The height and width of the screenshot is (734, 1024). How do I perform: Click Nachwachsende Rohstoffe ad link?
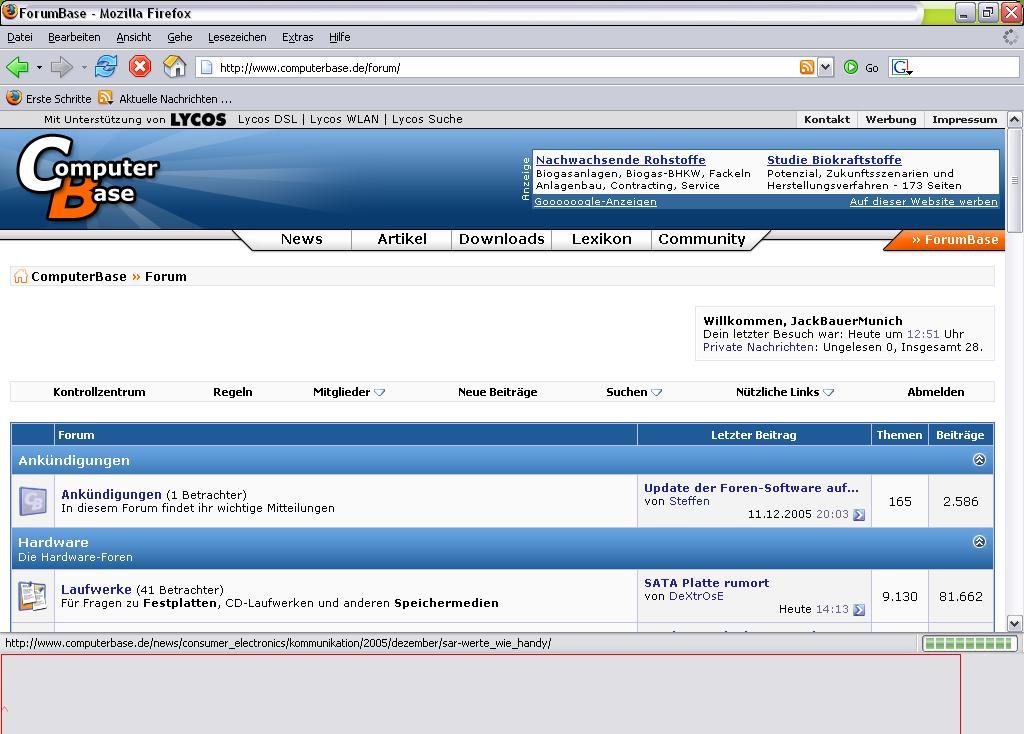pyautogui.click(x=620, y=160)
